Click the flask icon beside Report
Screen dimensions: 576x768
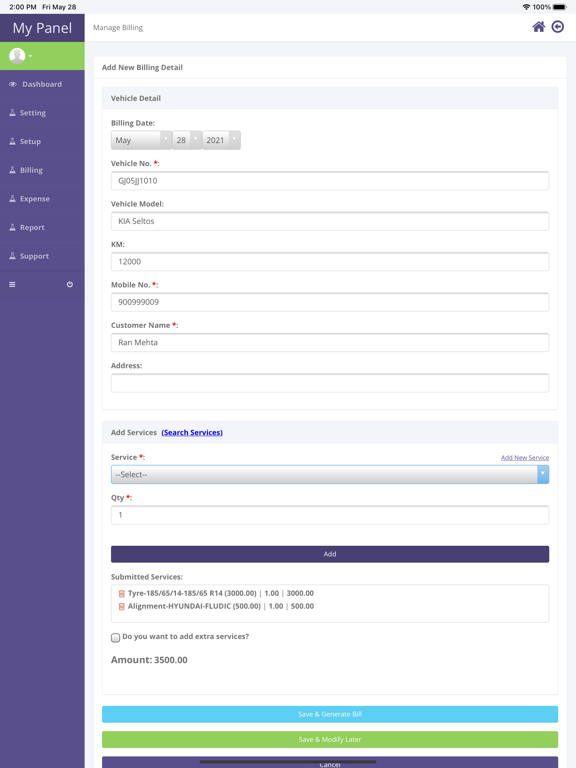tap(12, 227)
